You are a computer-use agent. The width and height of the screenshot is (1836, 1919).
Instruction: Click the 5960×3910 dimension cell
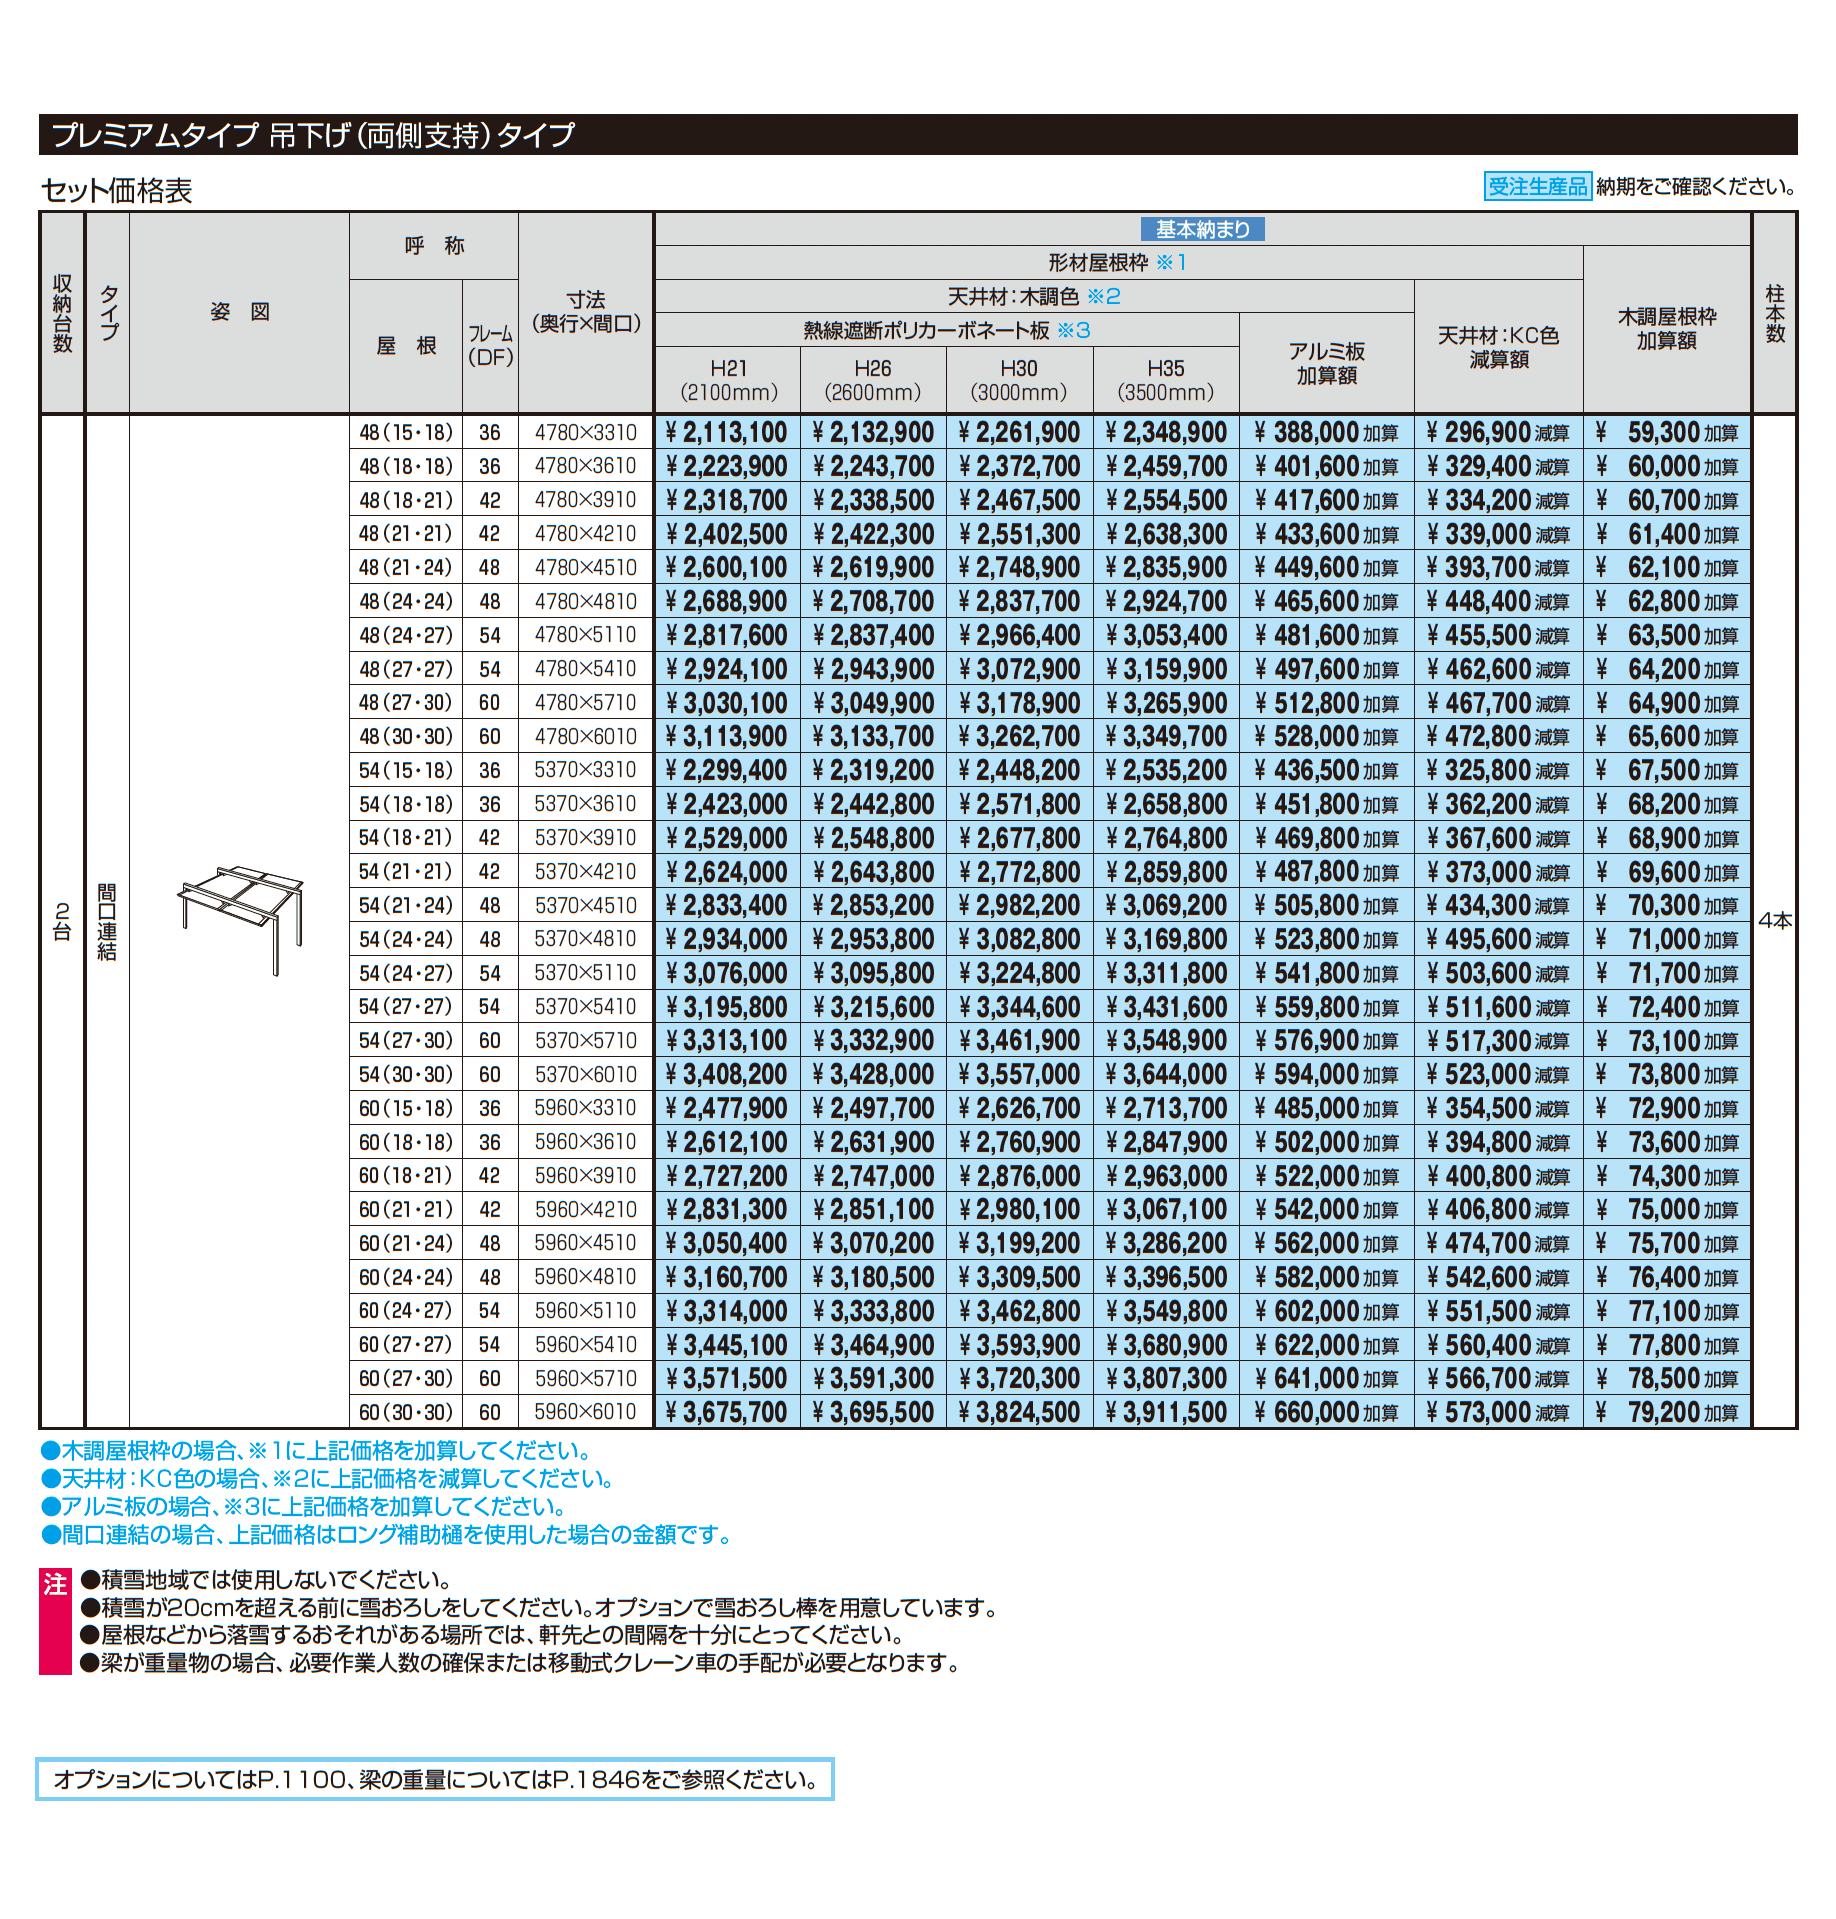point(586,1175)
